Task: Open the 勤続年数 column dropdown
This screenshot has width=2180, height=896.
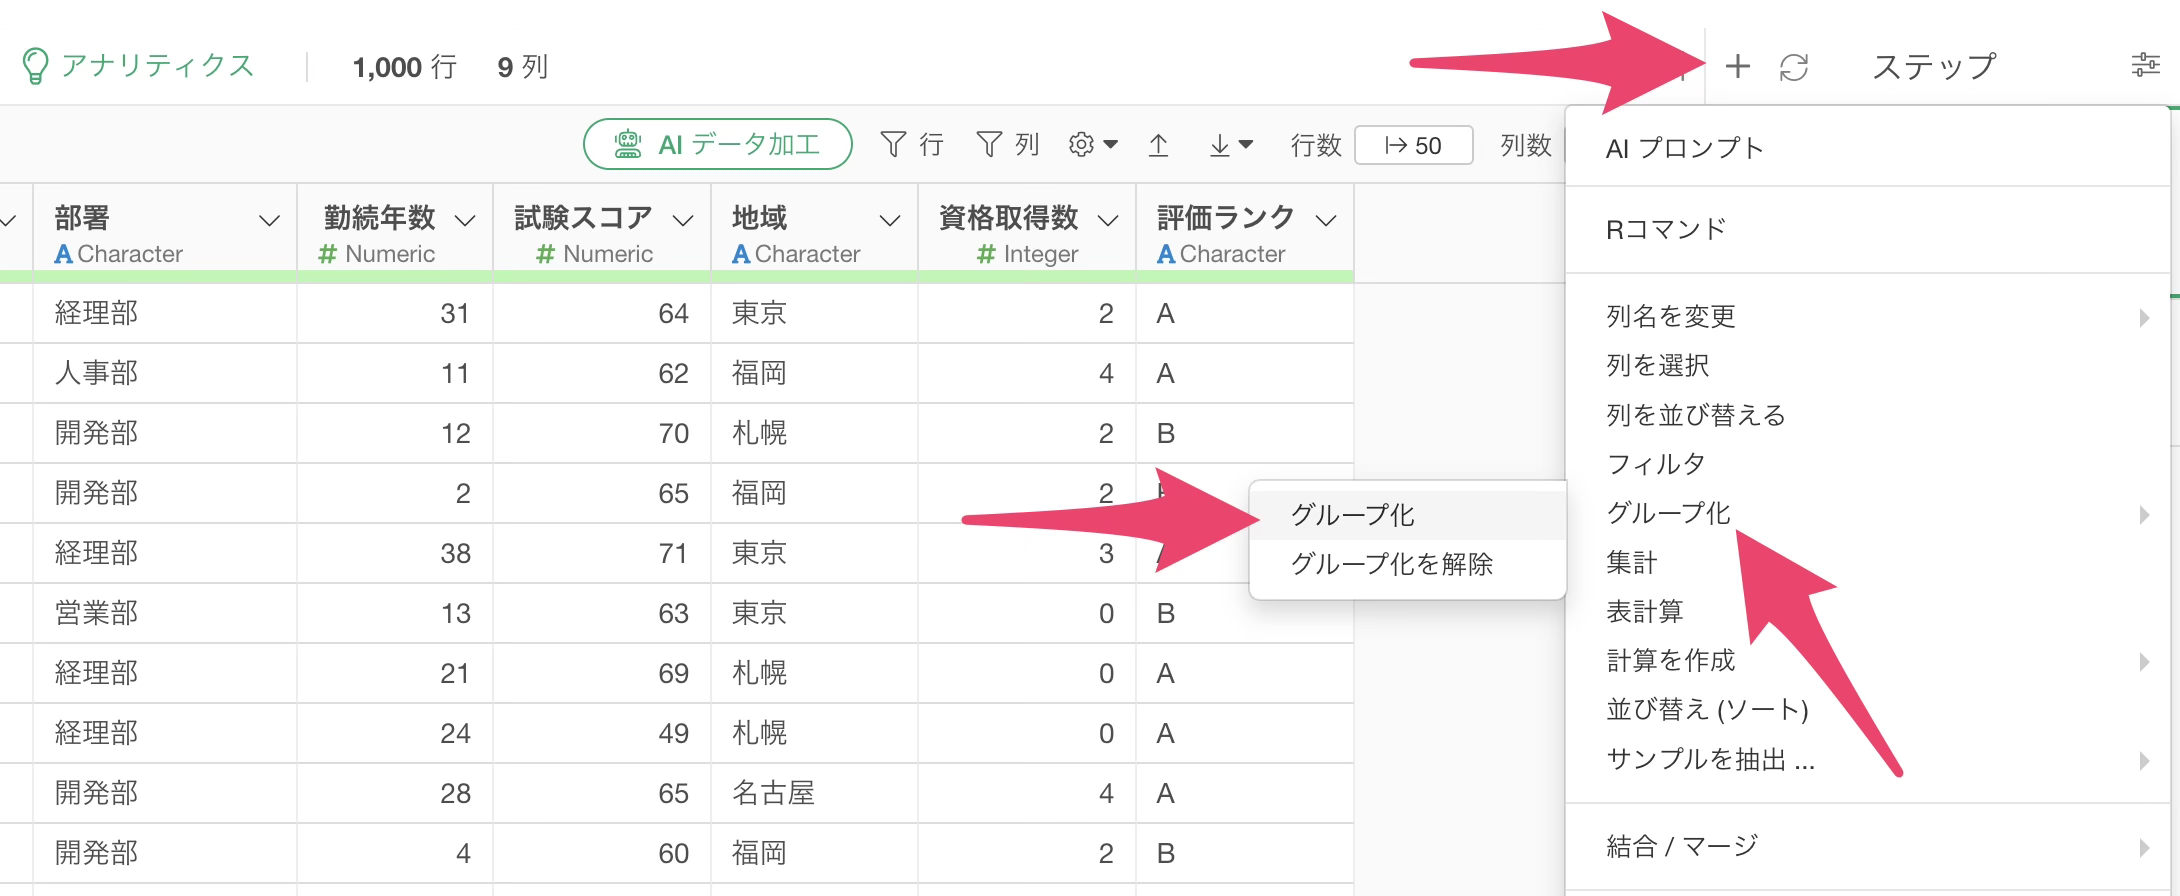Action: coord(465,221)
